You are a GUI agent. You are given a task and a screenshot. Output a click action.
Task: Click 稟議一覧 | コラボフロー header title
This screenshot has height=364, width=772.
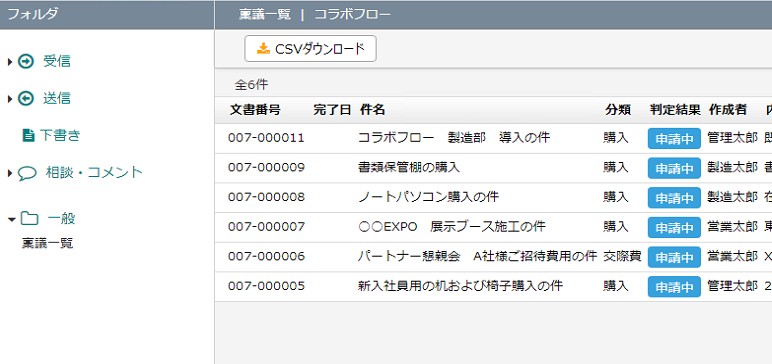pyautogui.click(x=315, y=15)
